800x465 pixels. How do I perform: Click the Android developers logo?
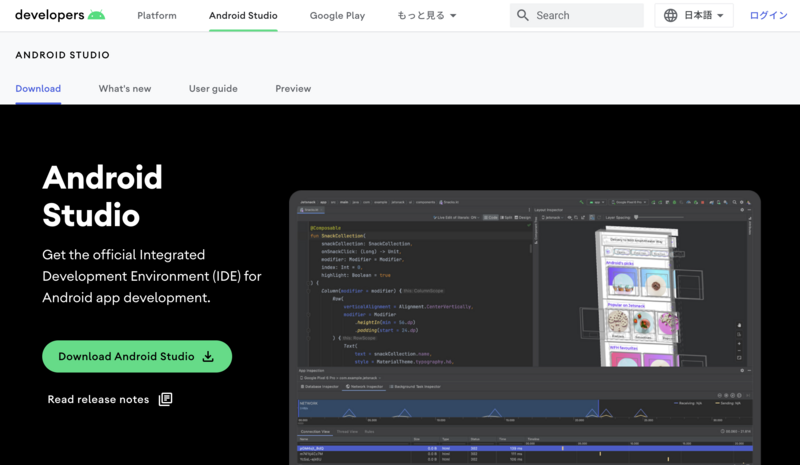[x=60, y=15]
